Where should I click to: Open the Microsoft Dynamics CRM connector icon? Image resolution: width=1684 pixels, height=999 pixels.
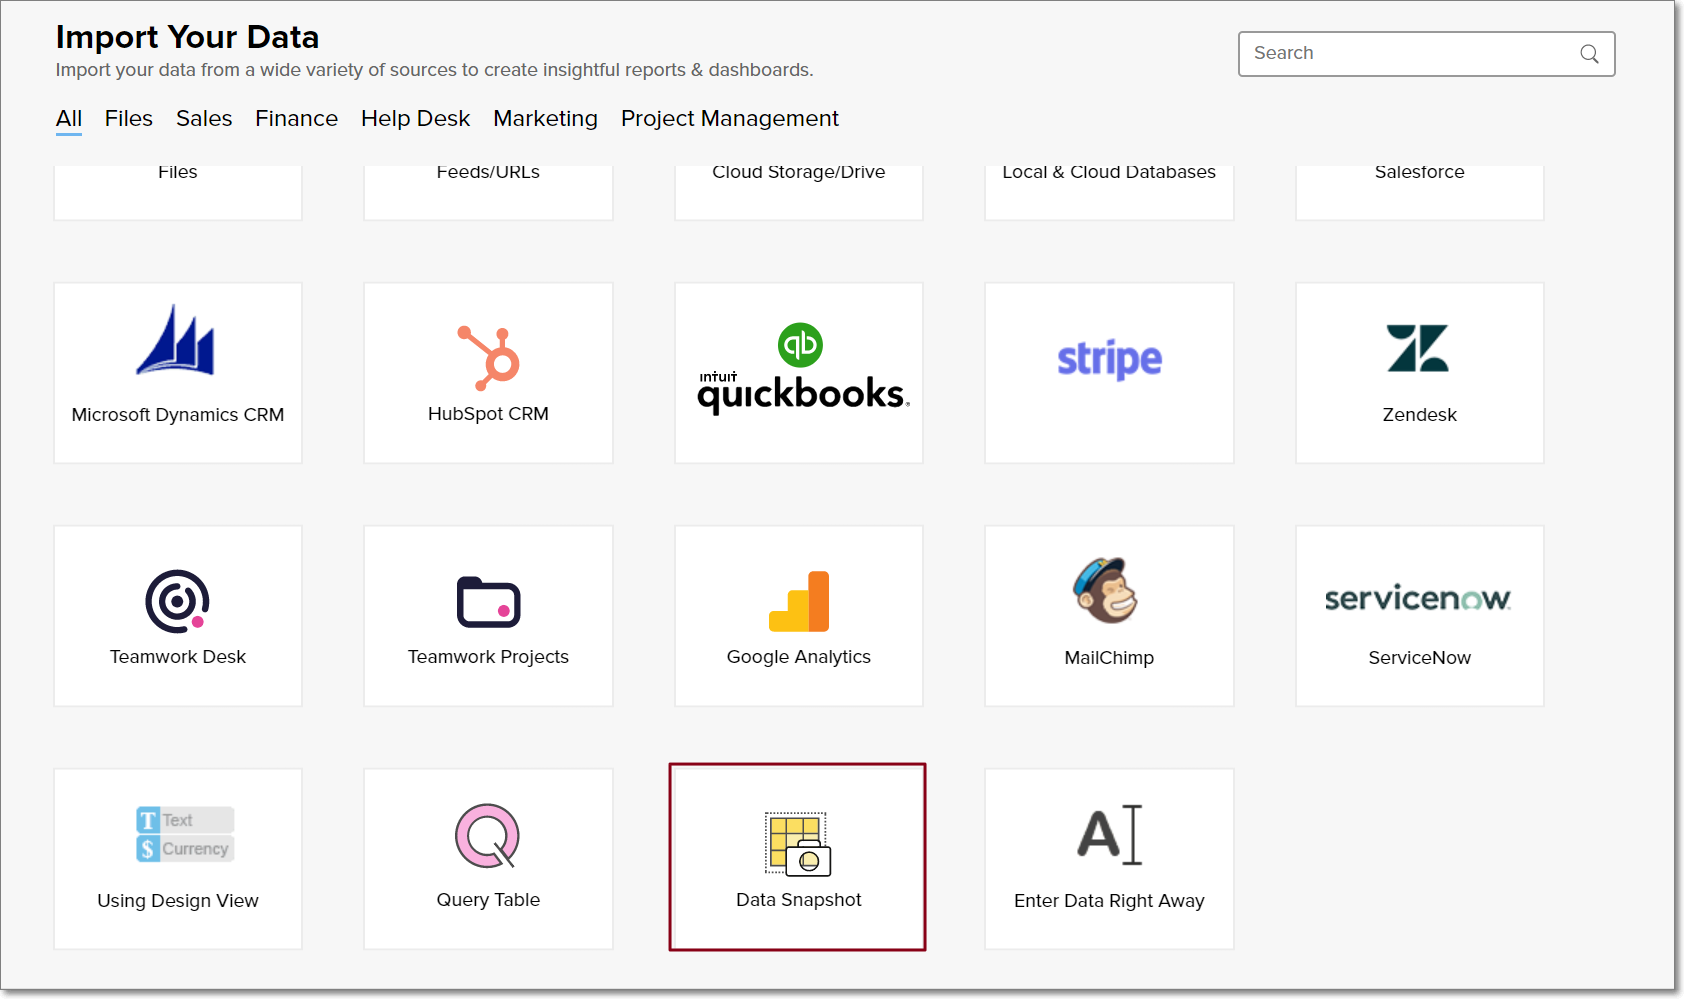(x=176, y=341)
